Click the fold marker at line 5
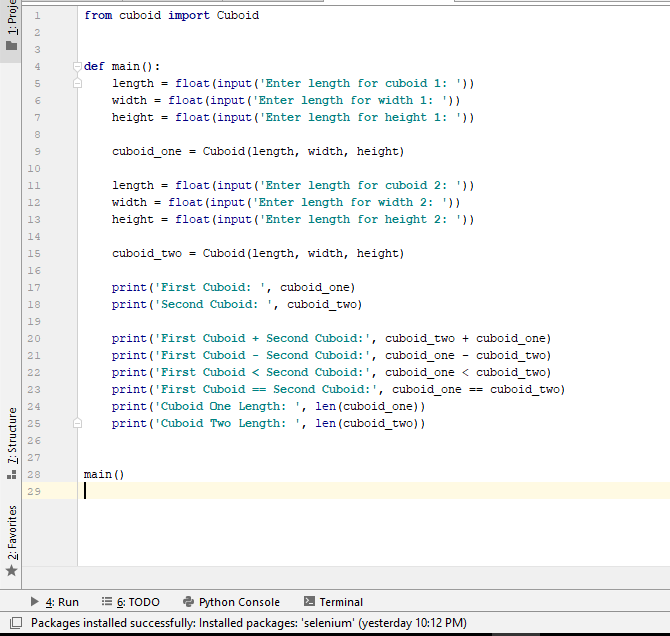 [77, 83]
